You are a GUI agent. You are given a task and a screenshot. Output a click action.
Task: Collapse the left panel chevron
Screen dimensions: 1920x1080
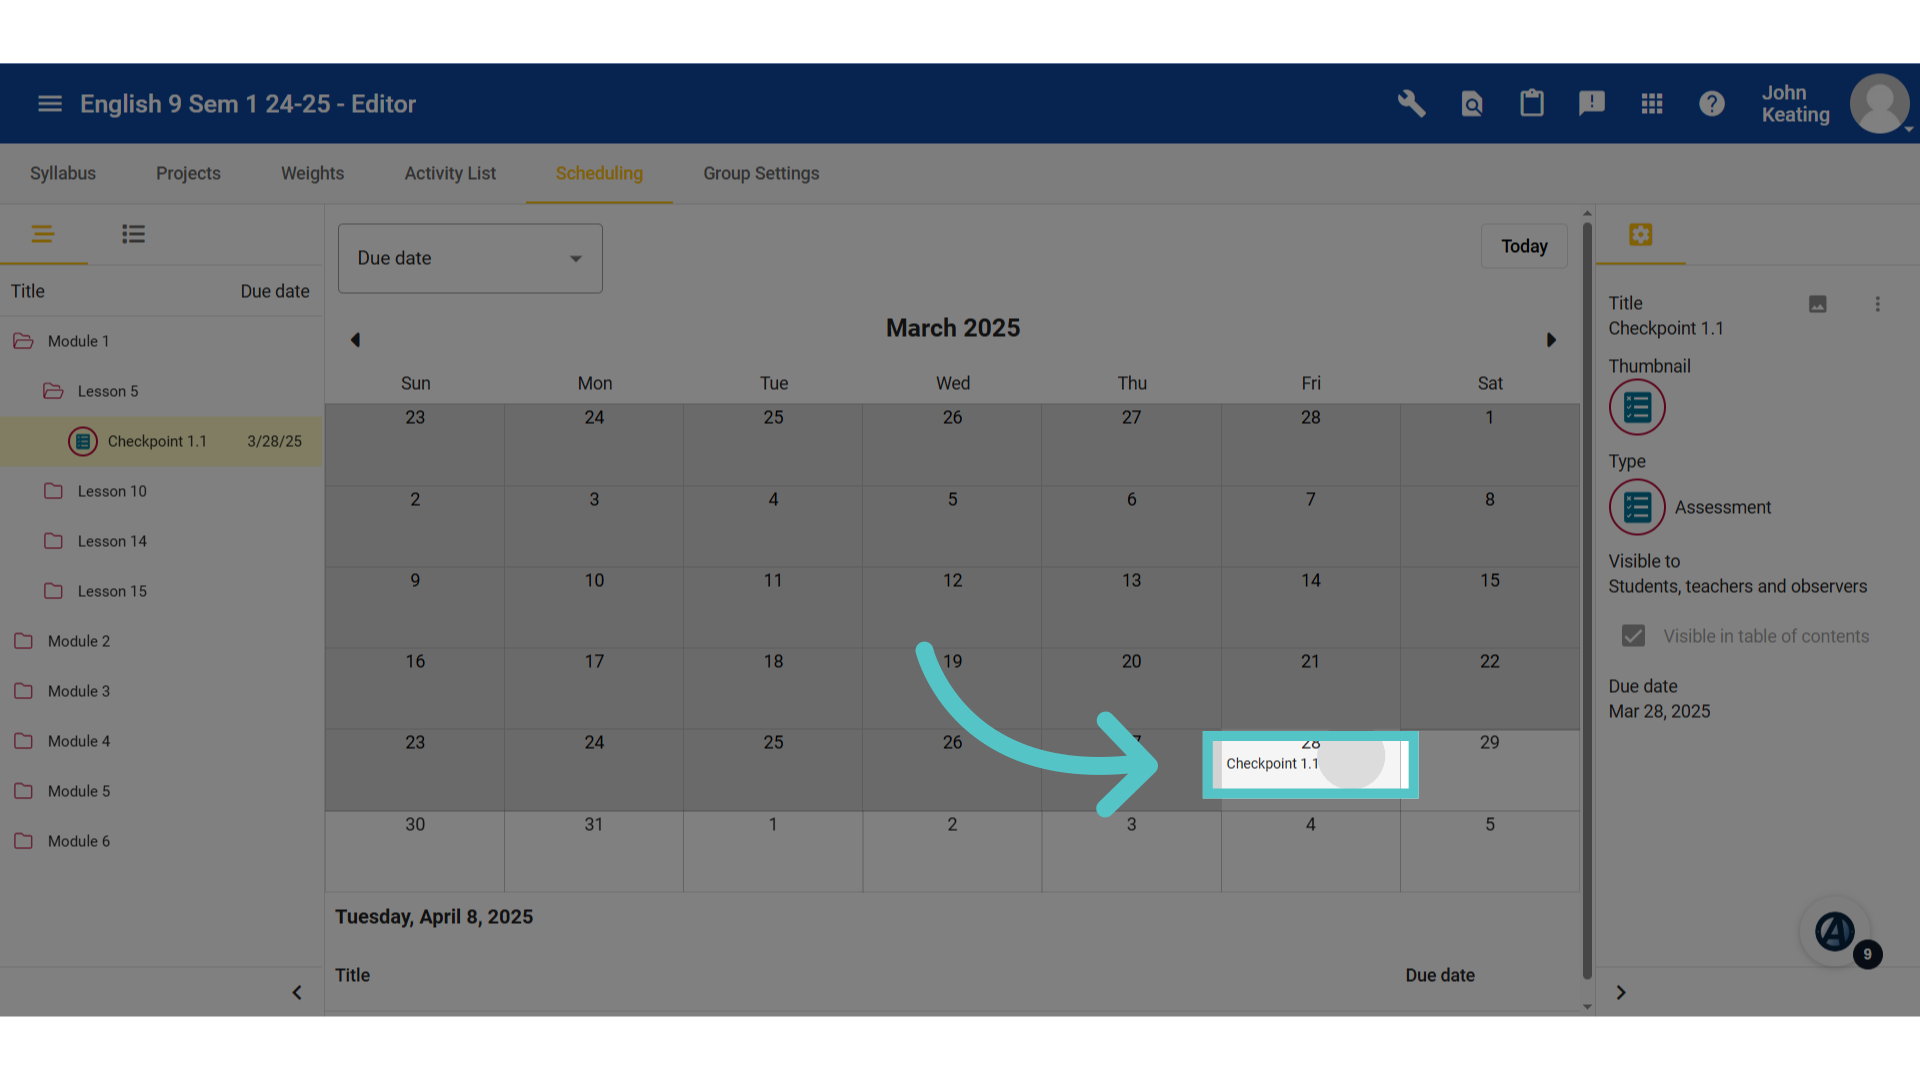(297, 993)
